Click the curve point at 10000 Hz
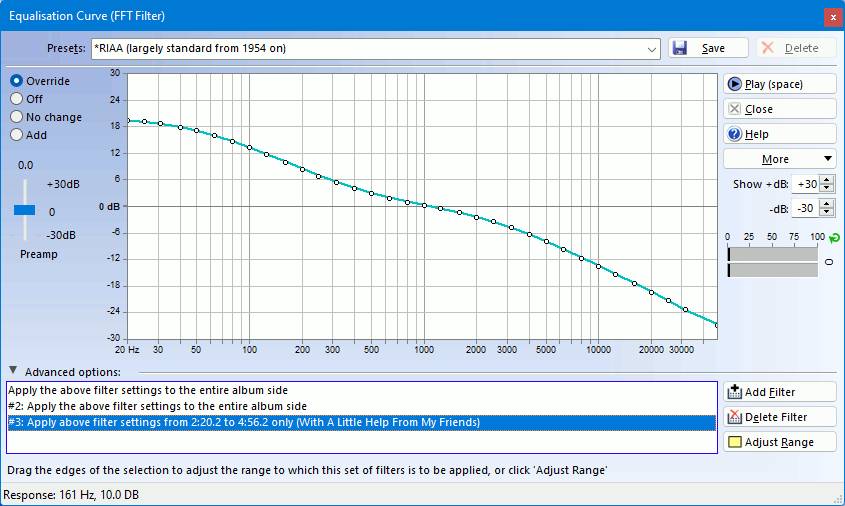This screenshot has width=845, height=506. [x=598, y=266]
